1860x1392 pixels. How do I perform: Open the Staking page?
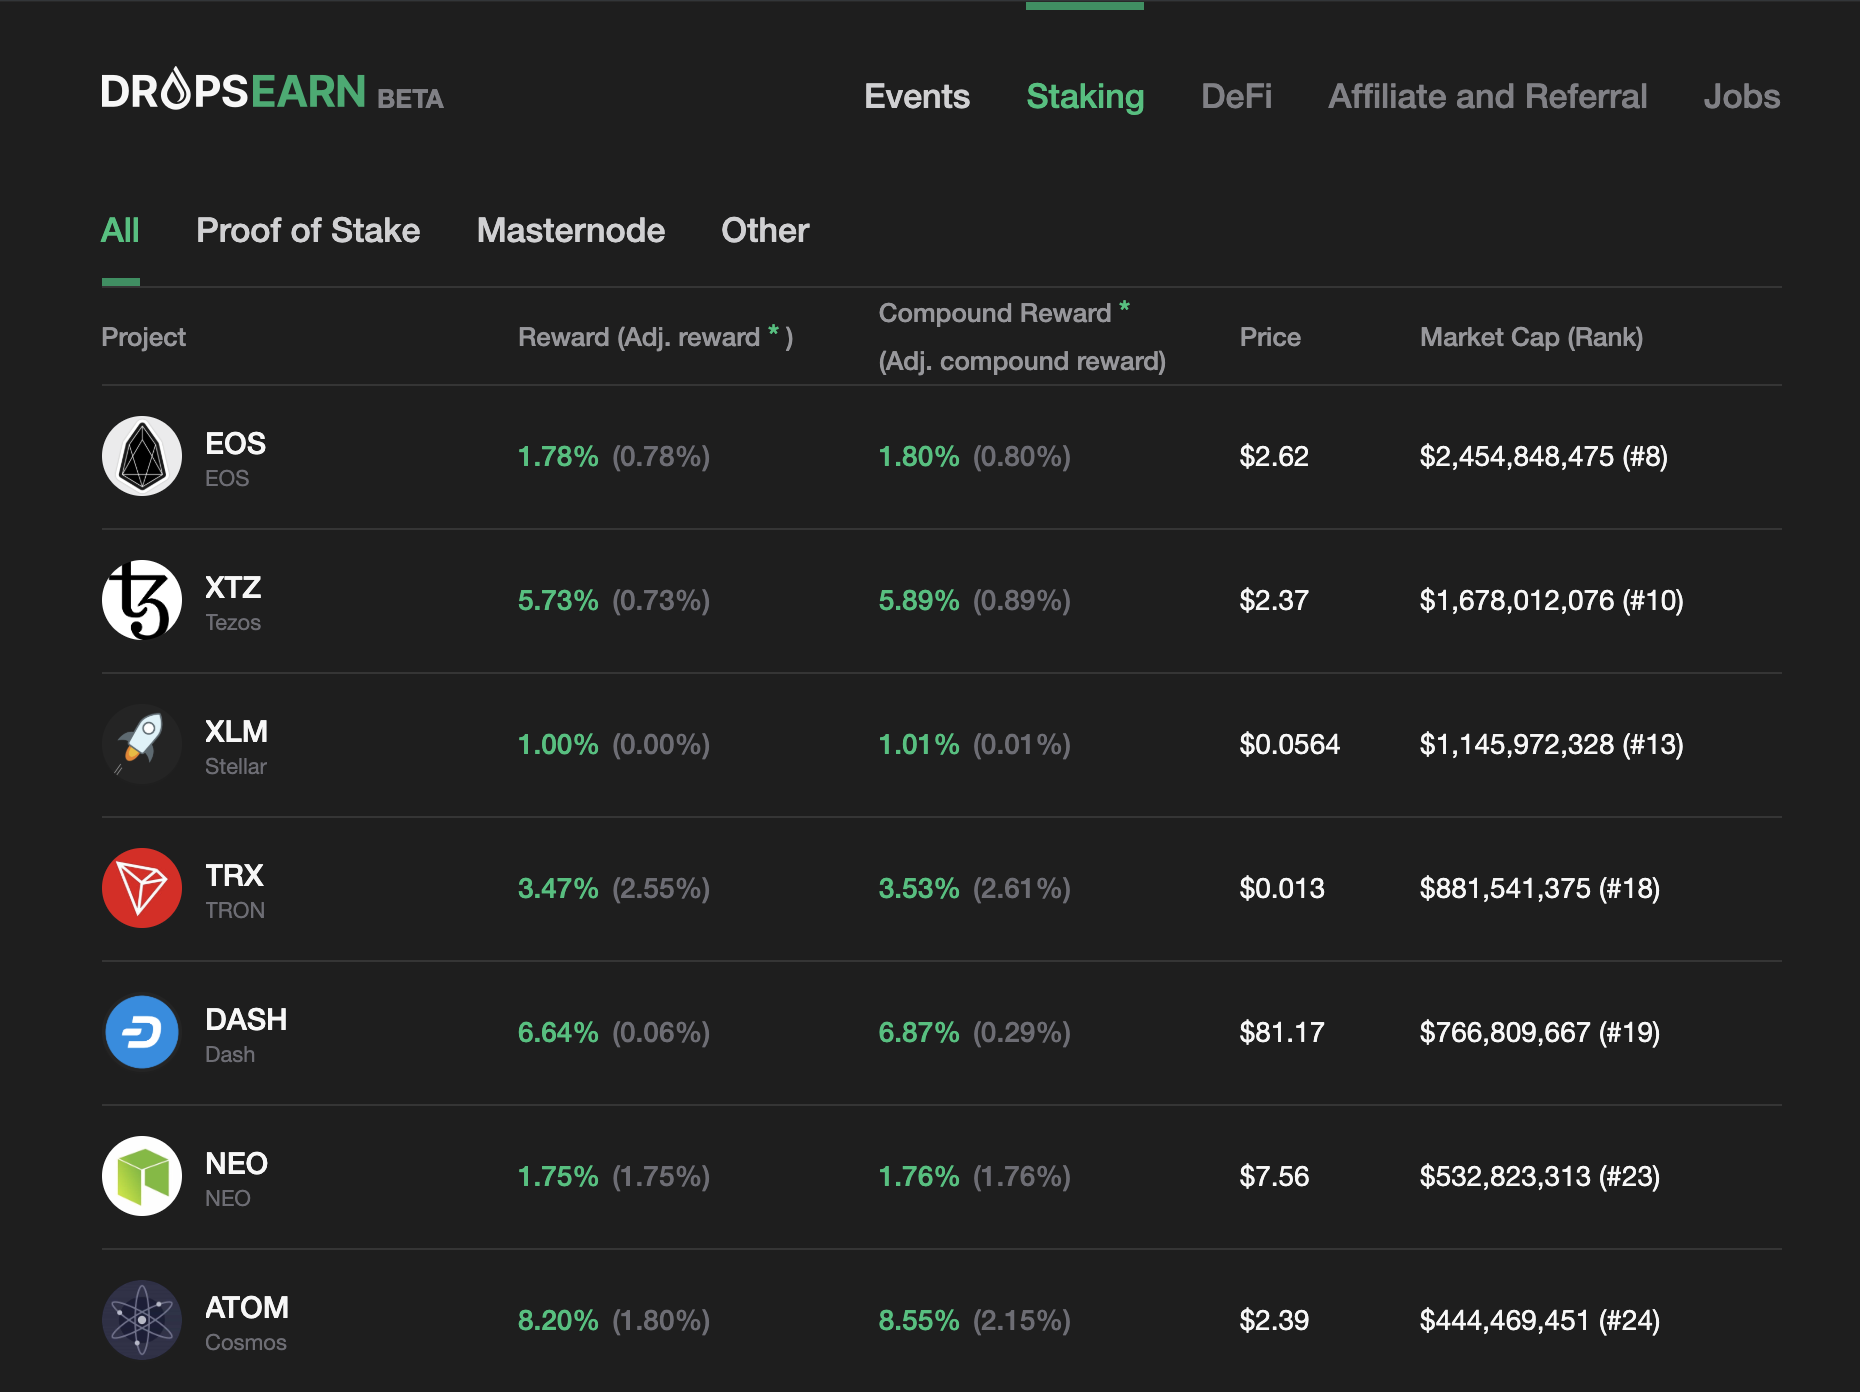point(1085,96)
